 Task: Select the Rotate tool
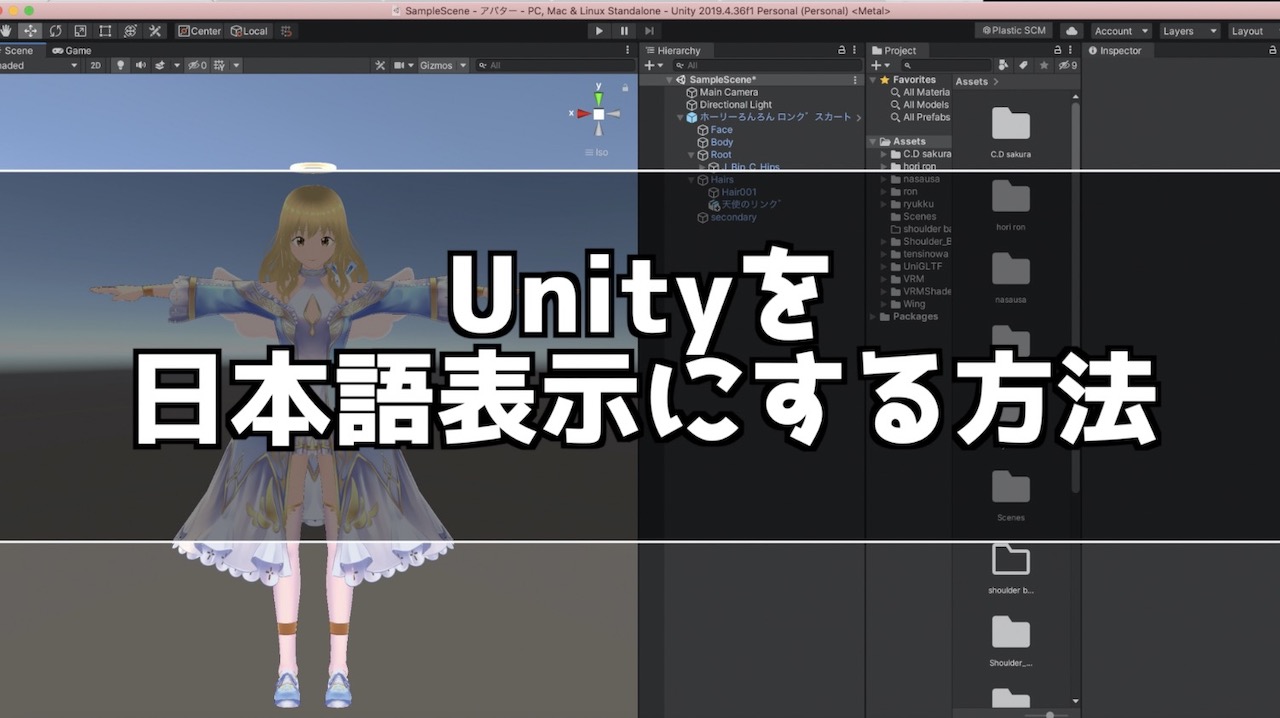click(x=55, y=30)
